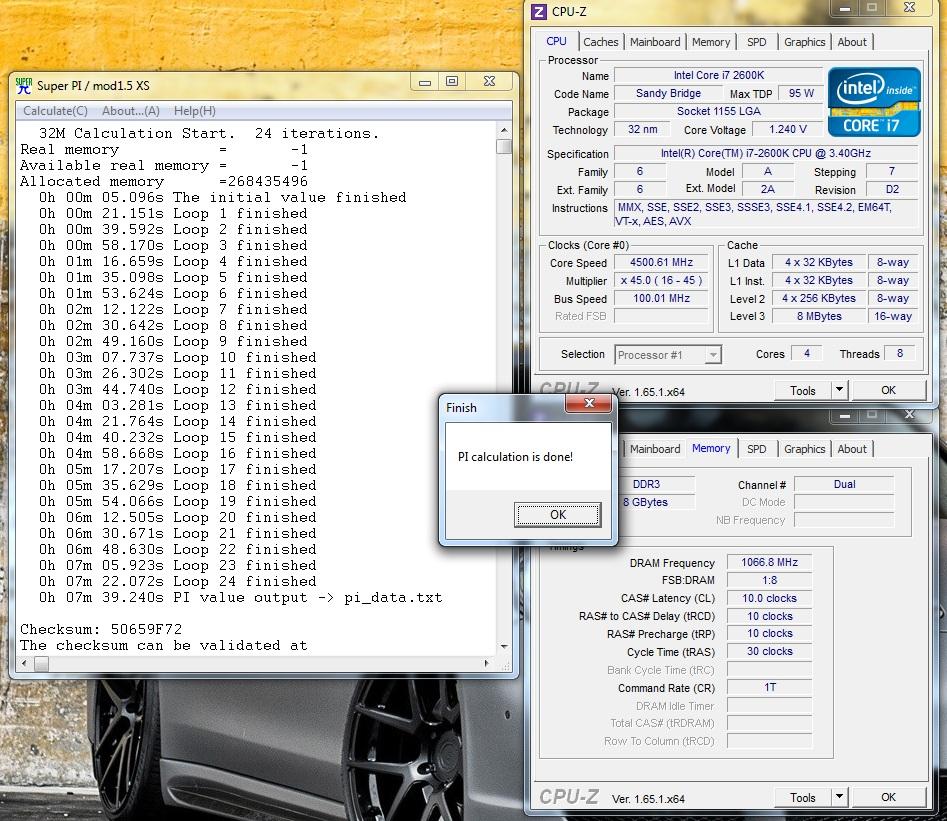Click Super PI scrollbar up arrow

tap(504, 130)
